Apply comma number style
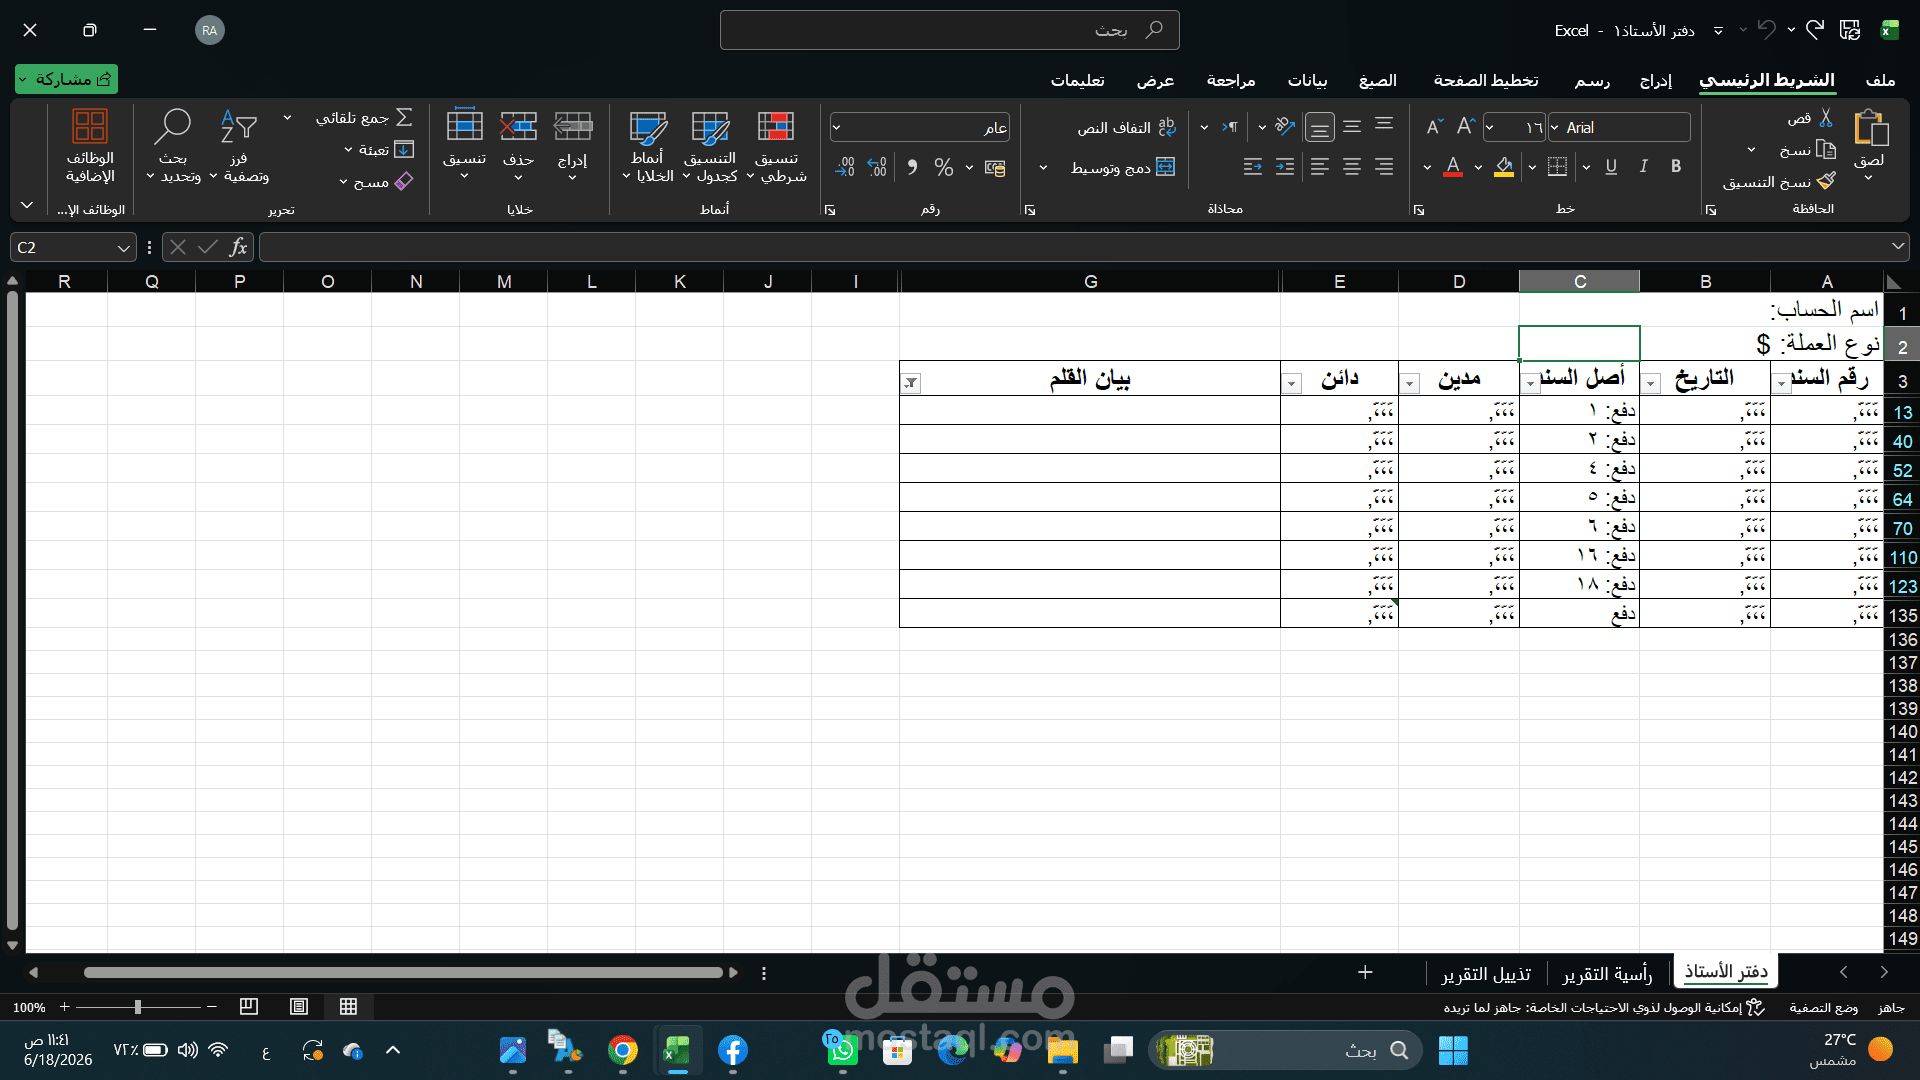The image size is (1920, 1080). [x=912, y=167]
